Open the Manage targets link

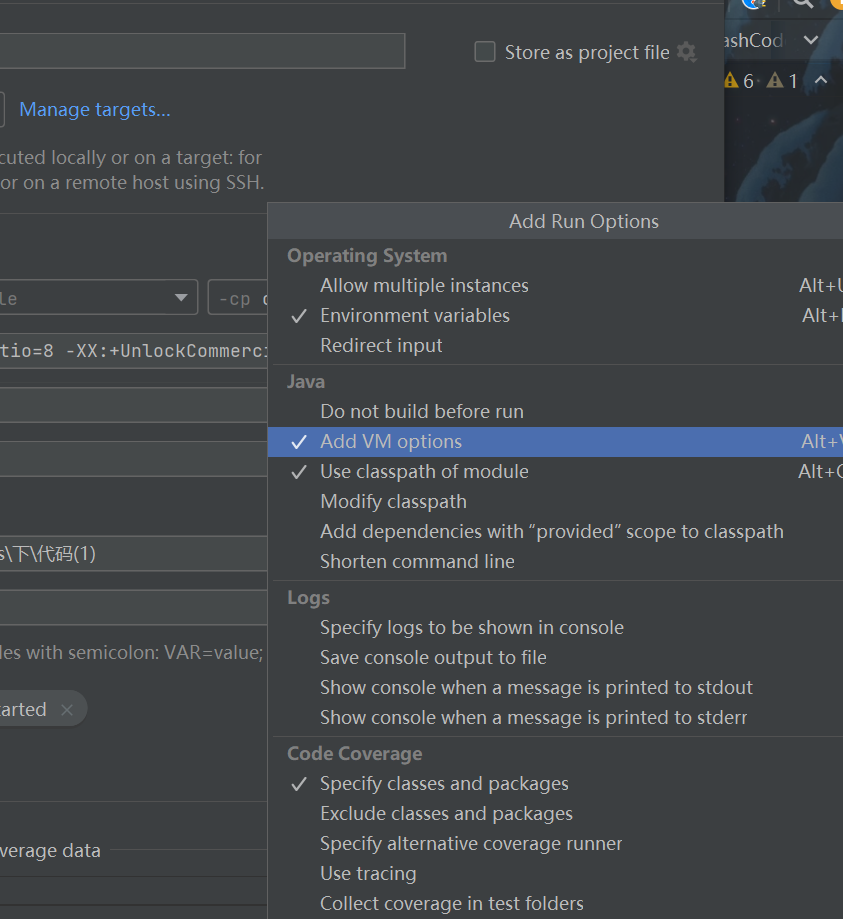95,110
